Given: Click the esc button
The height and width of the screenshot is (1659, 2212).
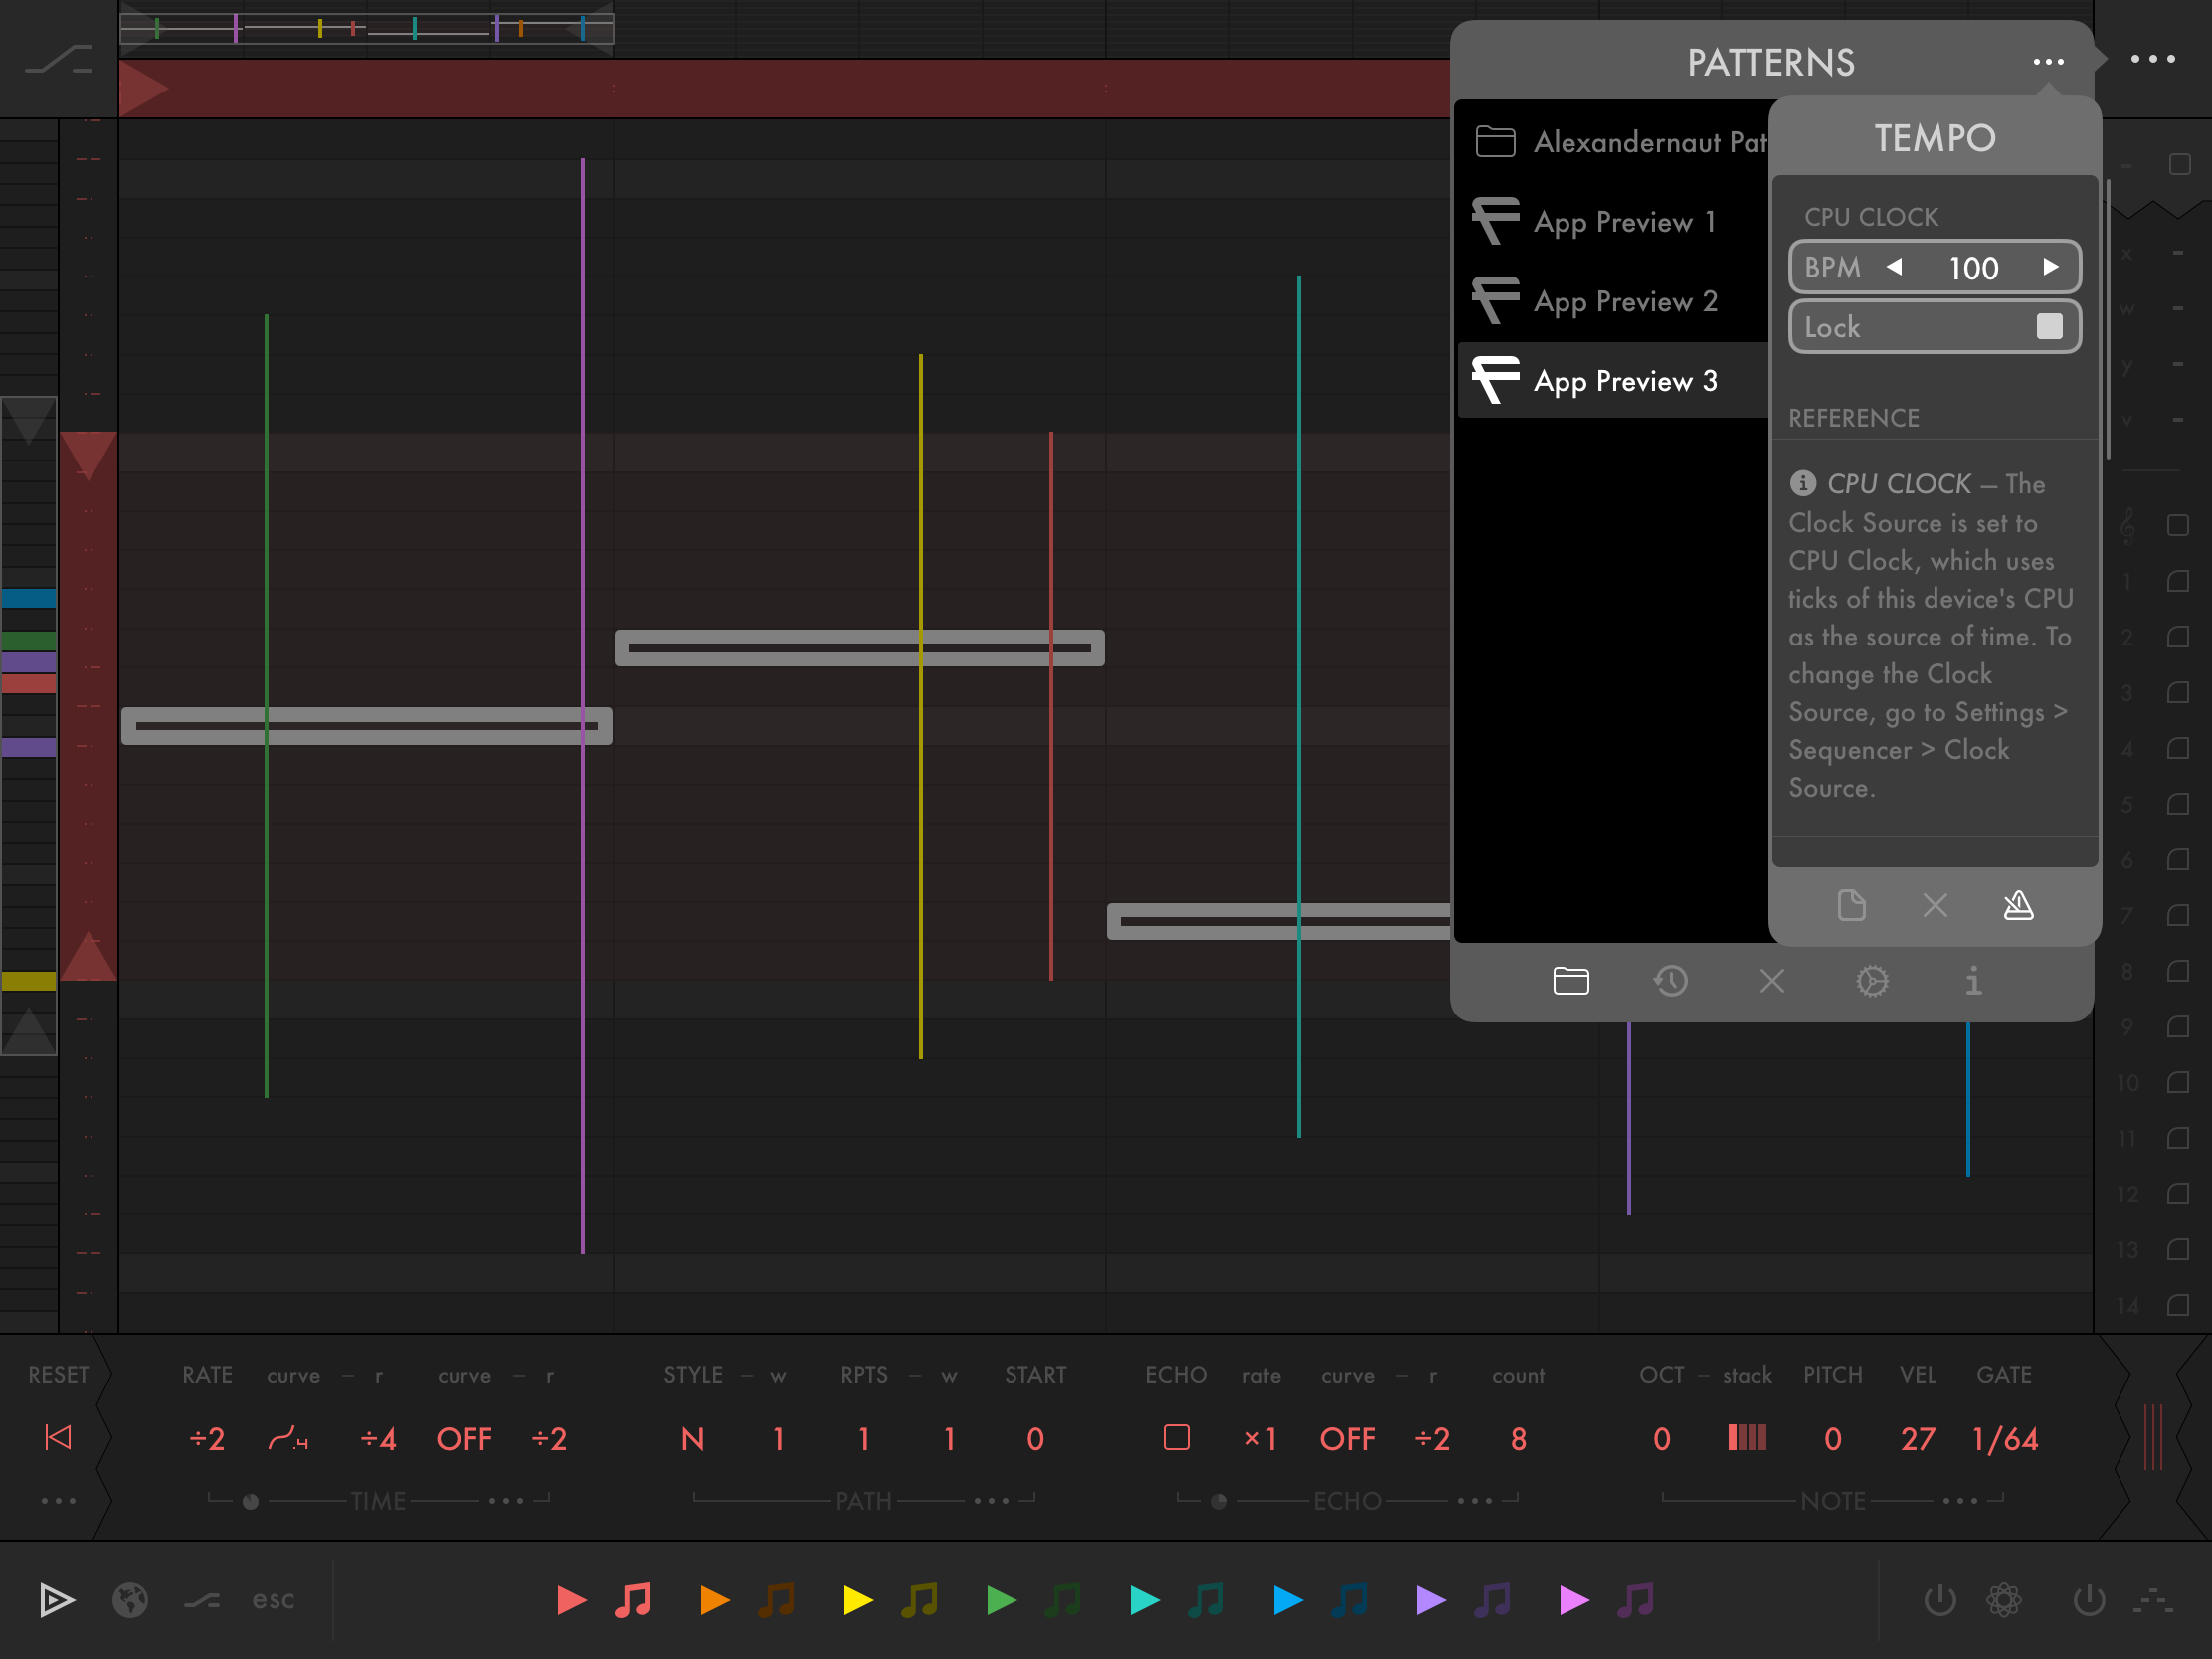Looking at the screenshot, I should [273, 1600].
